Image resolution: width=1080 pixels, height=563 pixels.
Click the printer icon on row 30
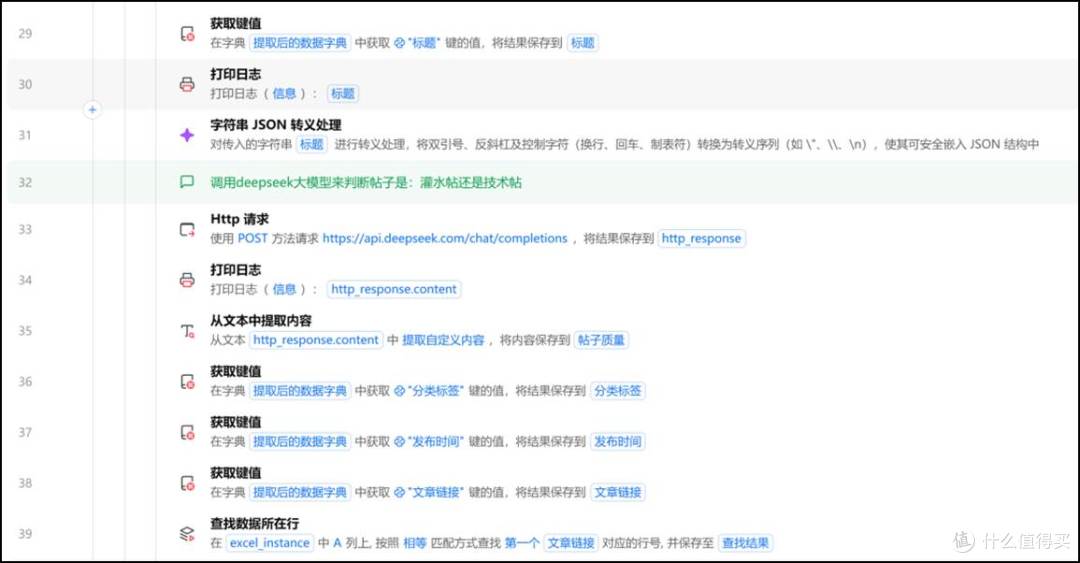tap(187, 84)
